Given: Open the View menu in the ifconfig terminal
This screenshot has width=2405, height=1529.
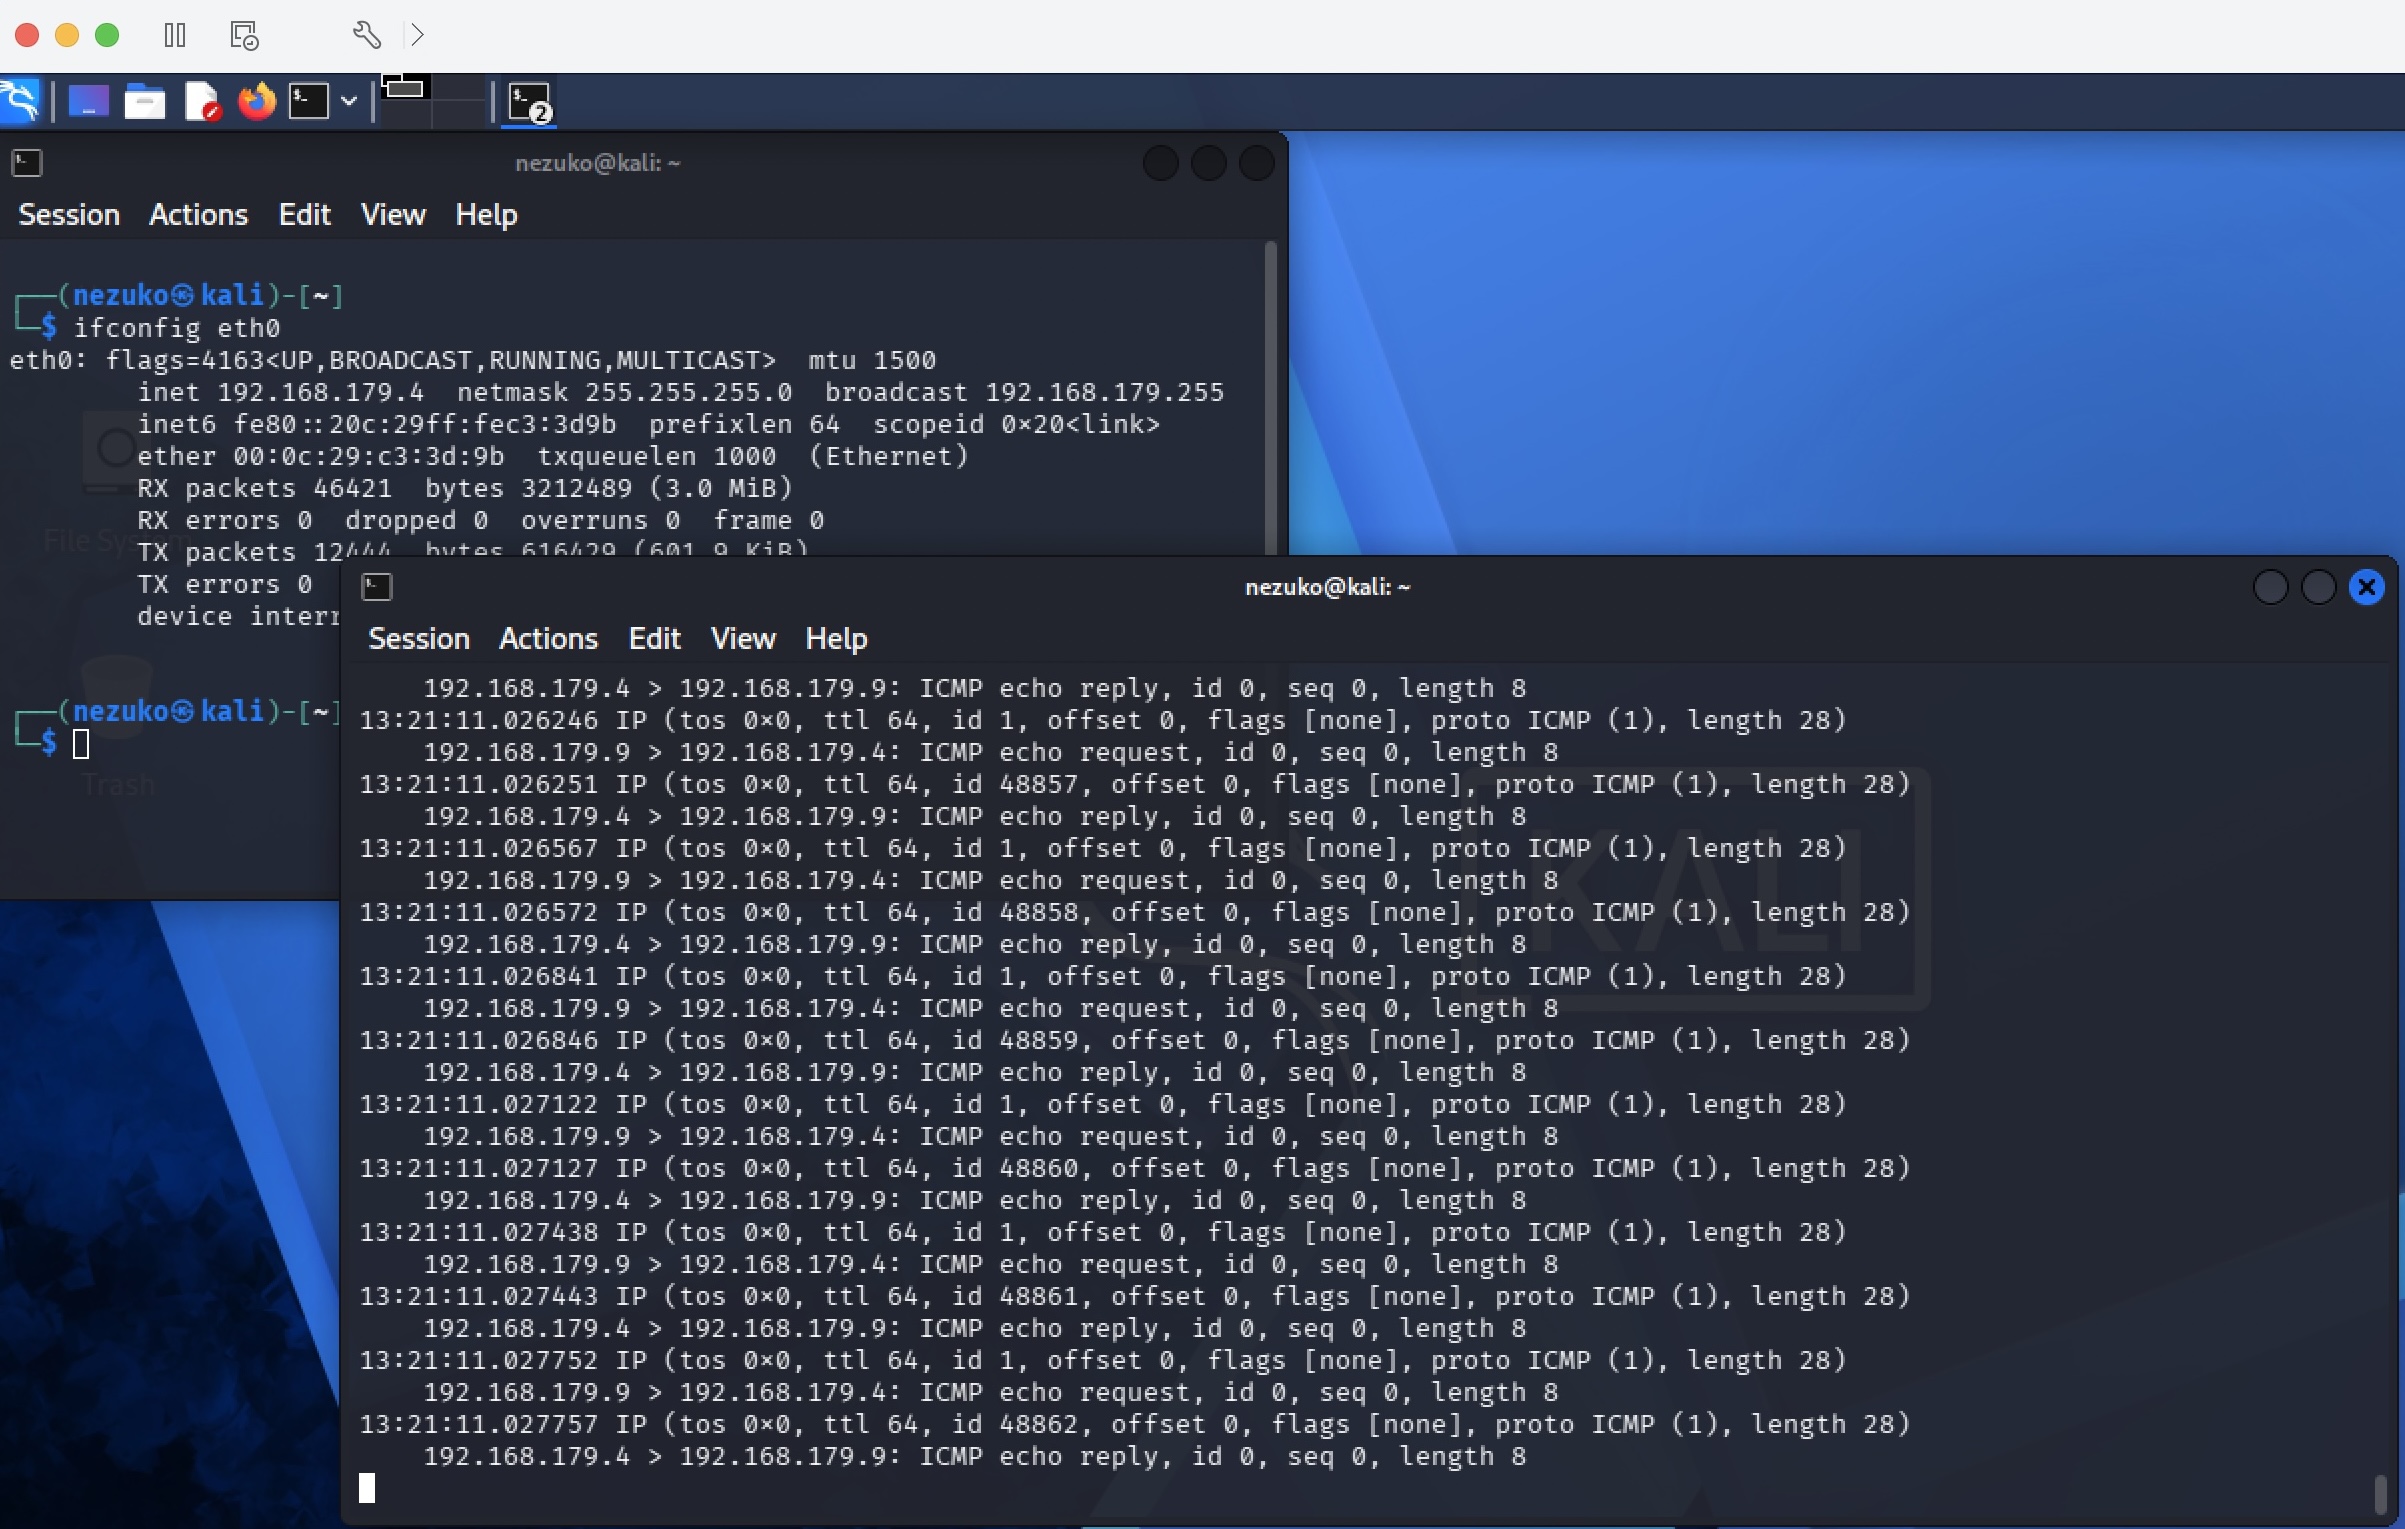Looking at the screenshot, I should click(x=392, y=214).
